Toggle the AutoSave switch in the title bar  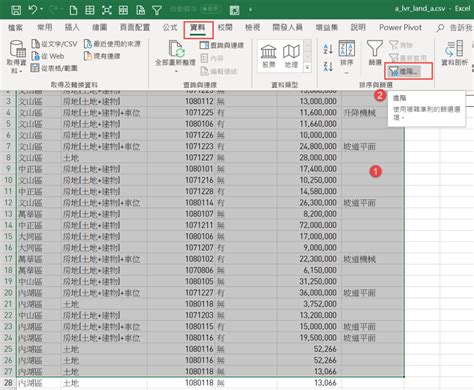pos(211,9)
